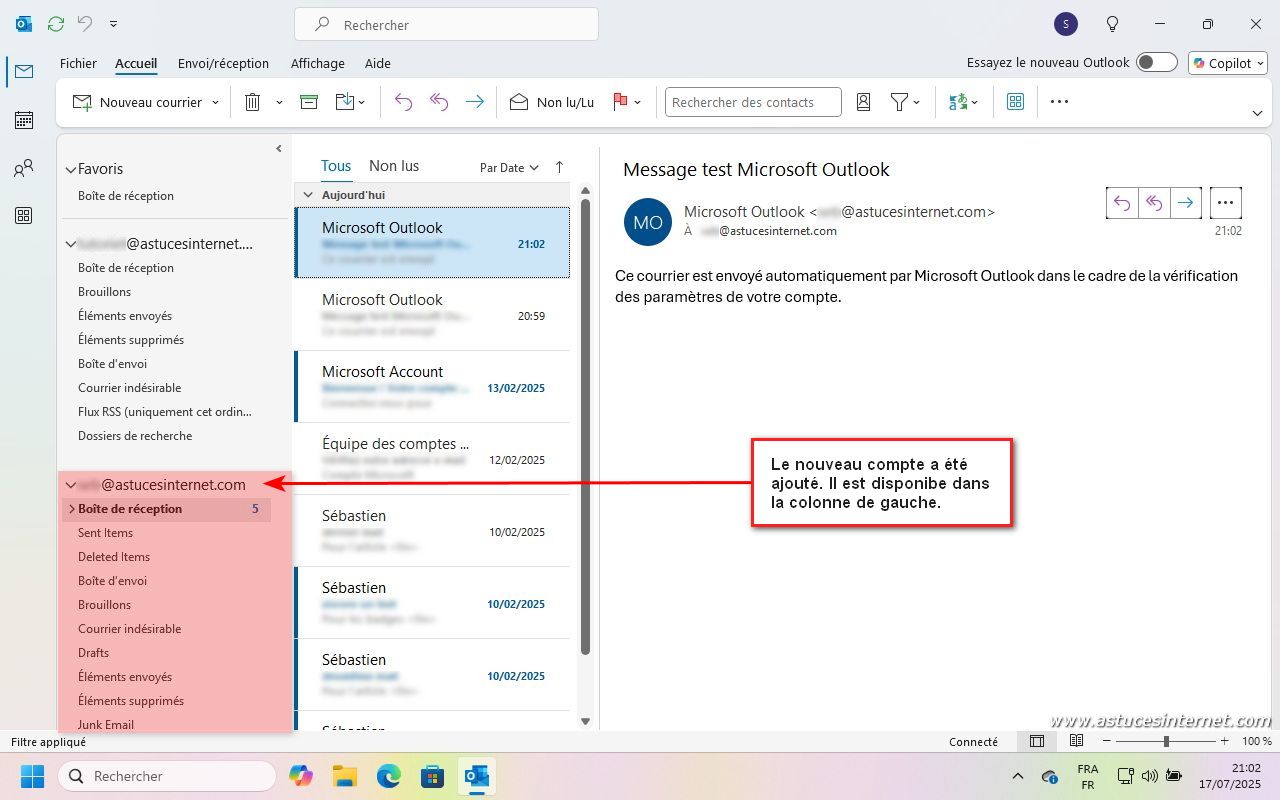This screenshot has height=800, width=1280.
Task: Click the Rechercher search box at top
Action: (446, 24)
